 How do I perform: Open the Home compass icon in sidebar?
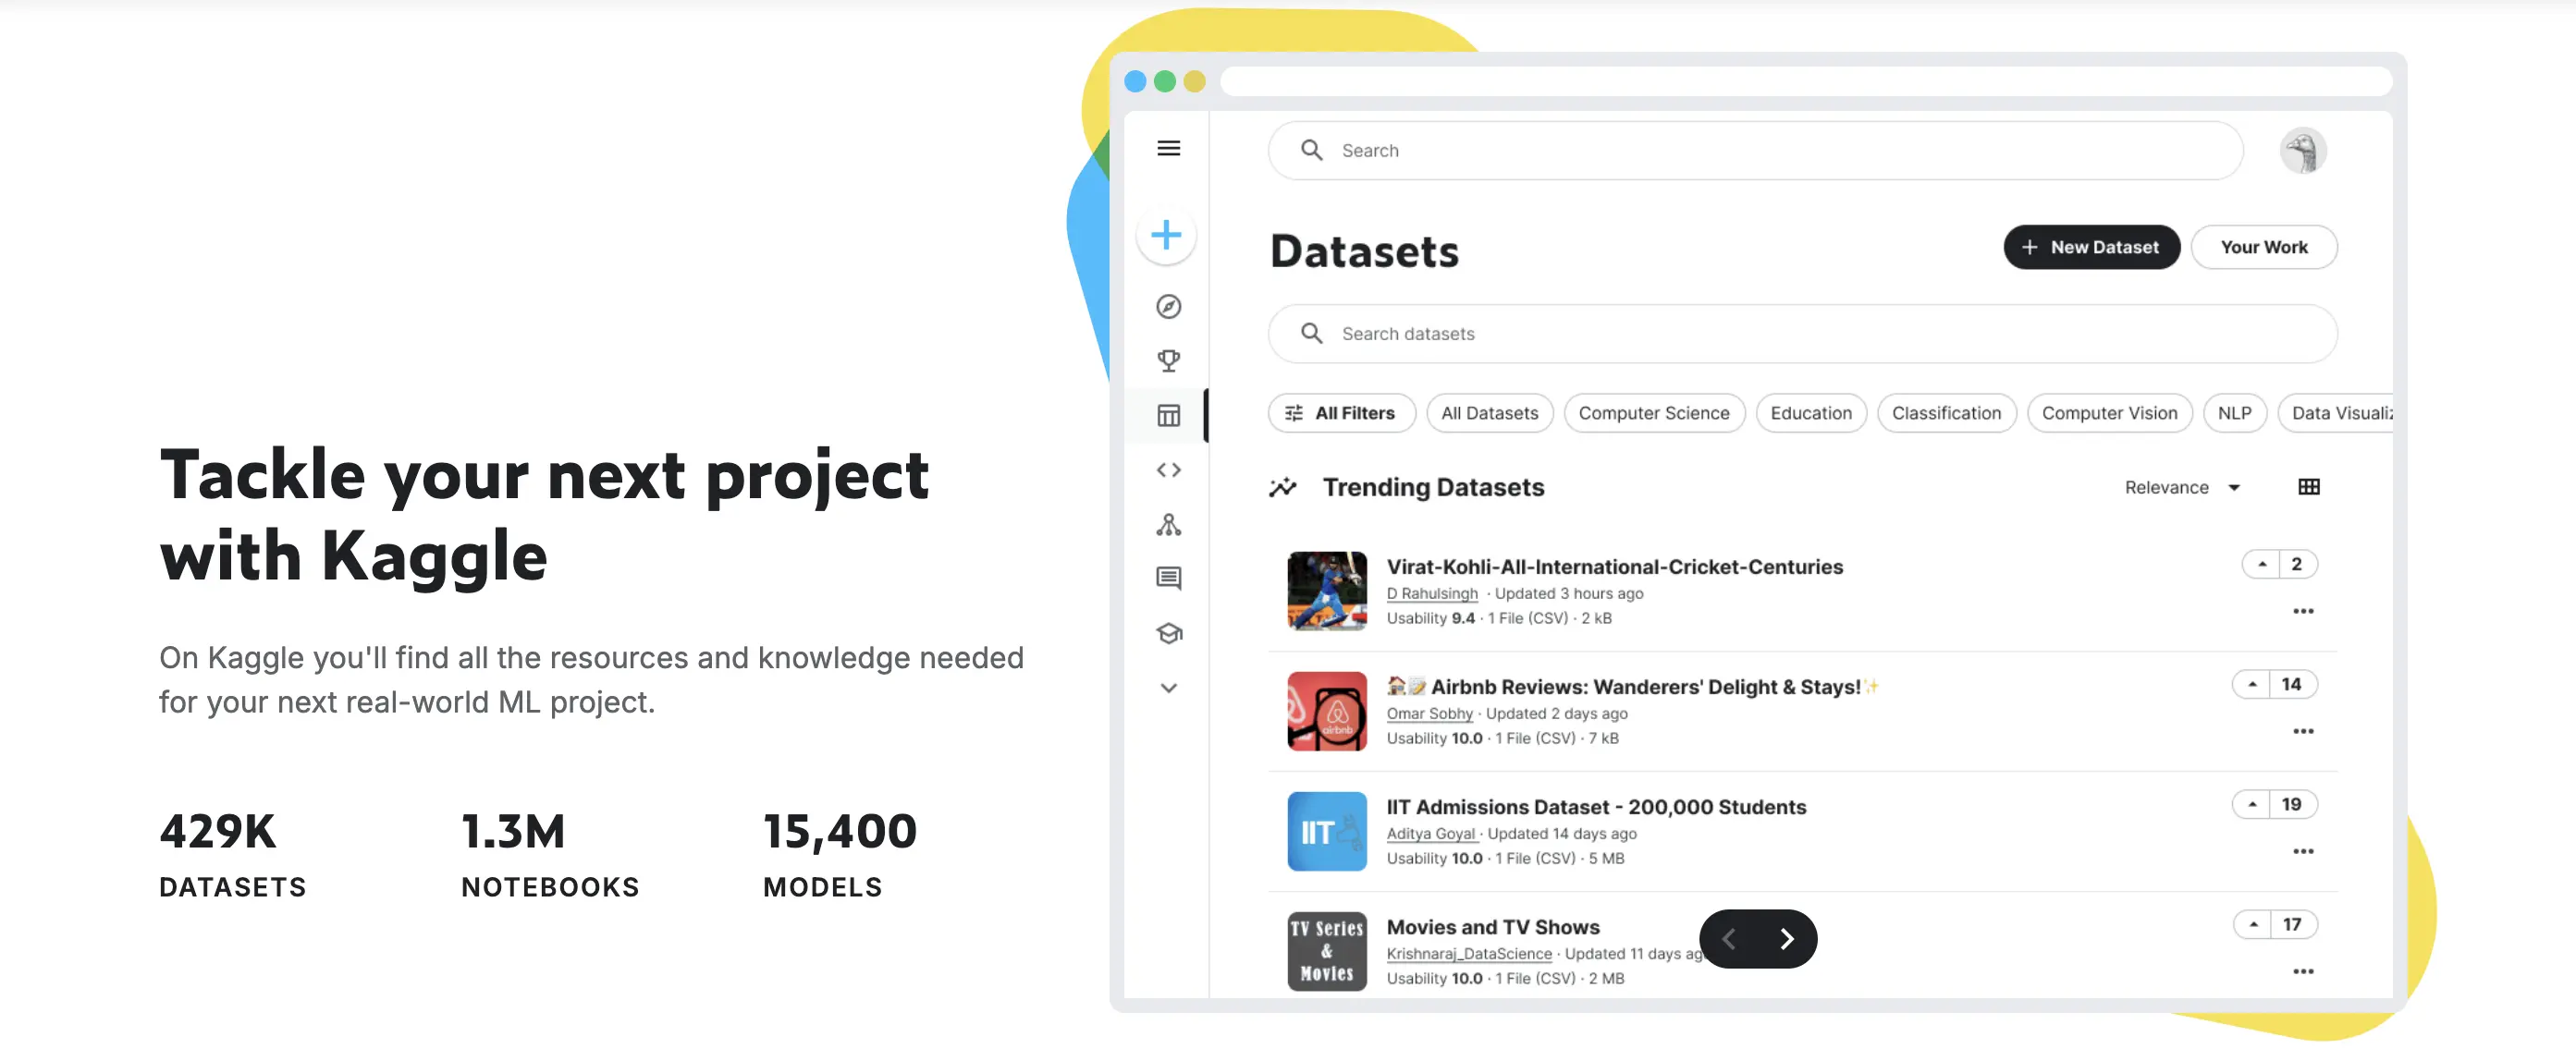1167,307
